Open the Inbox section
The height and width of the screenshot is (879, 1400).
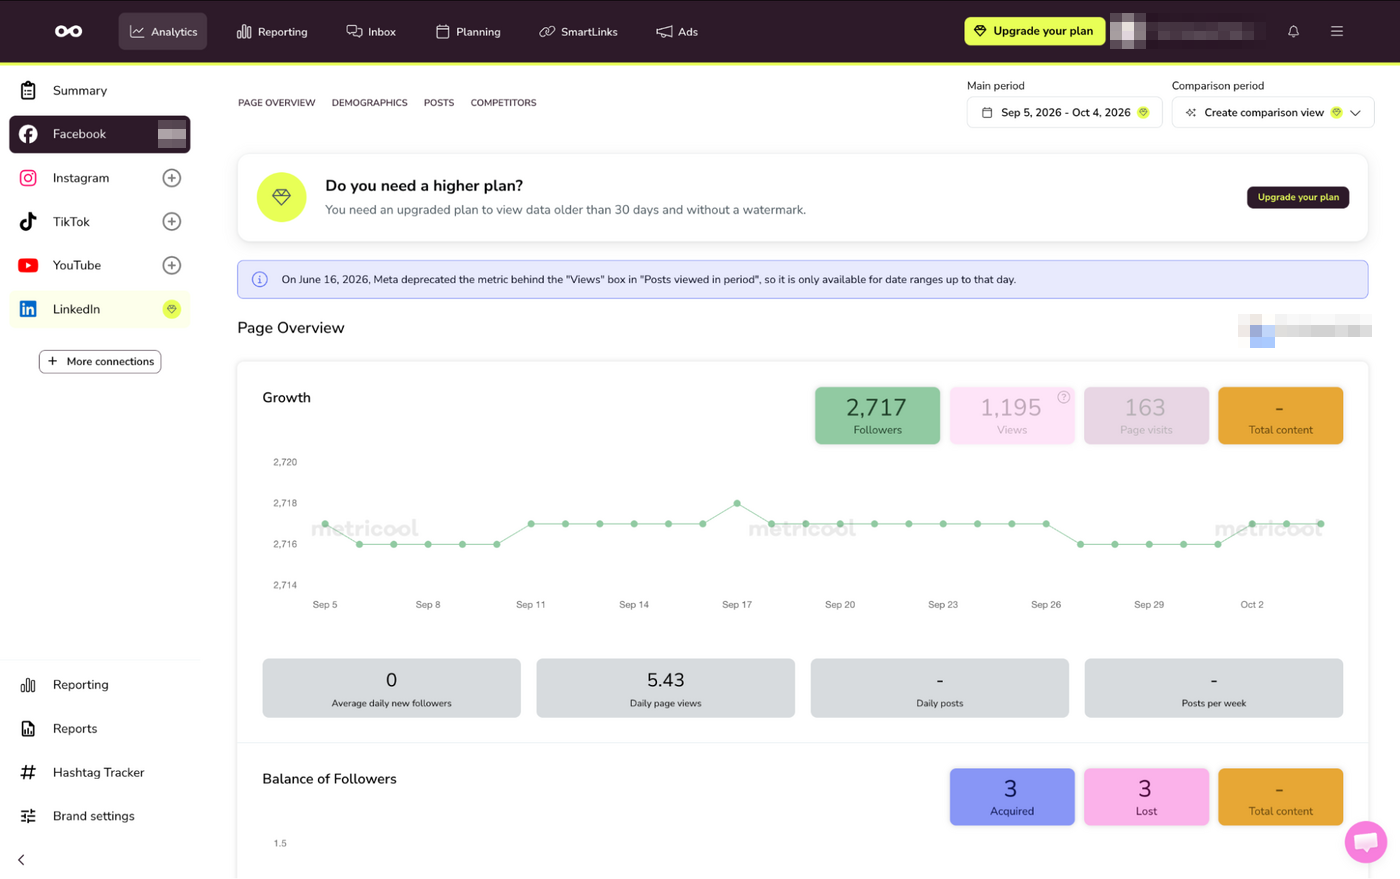pos(371,31)
